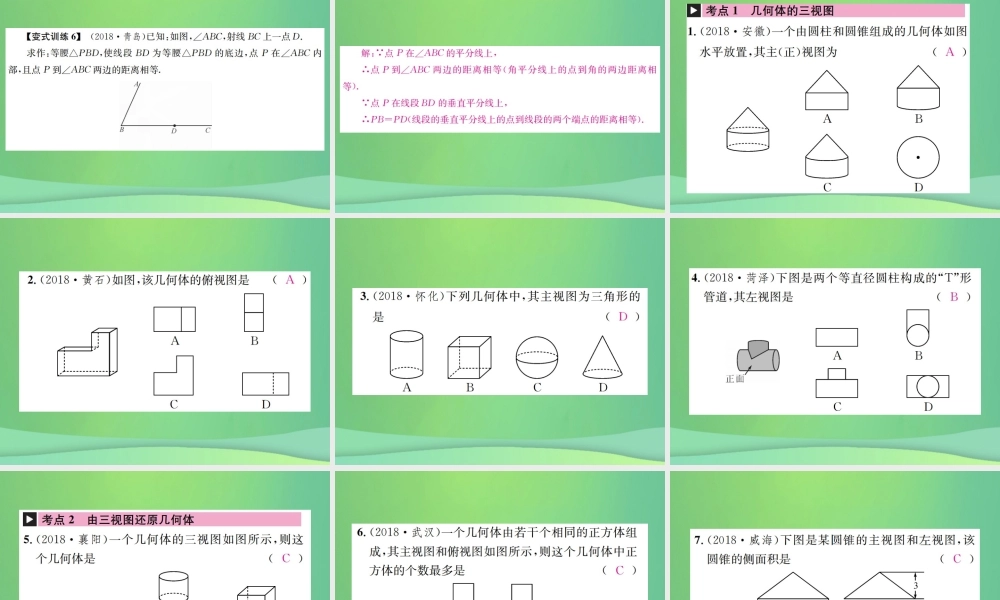Choose option A figure in question 1

827,90
